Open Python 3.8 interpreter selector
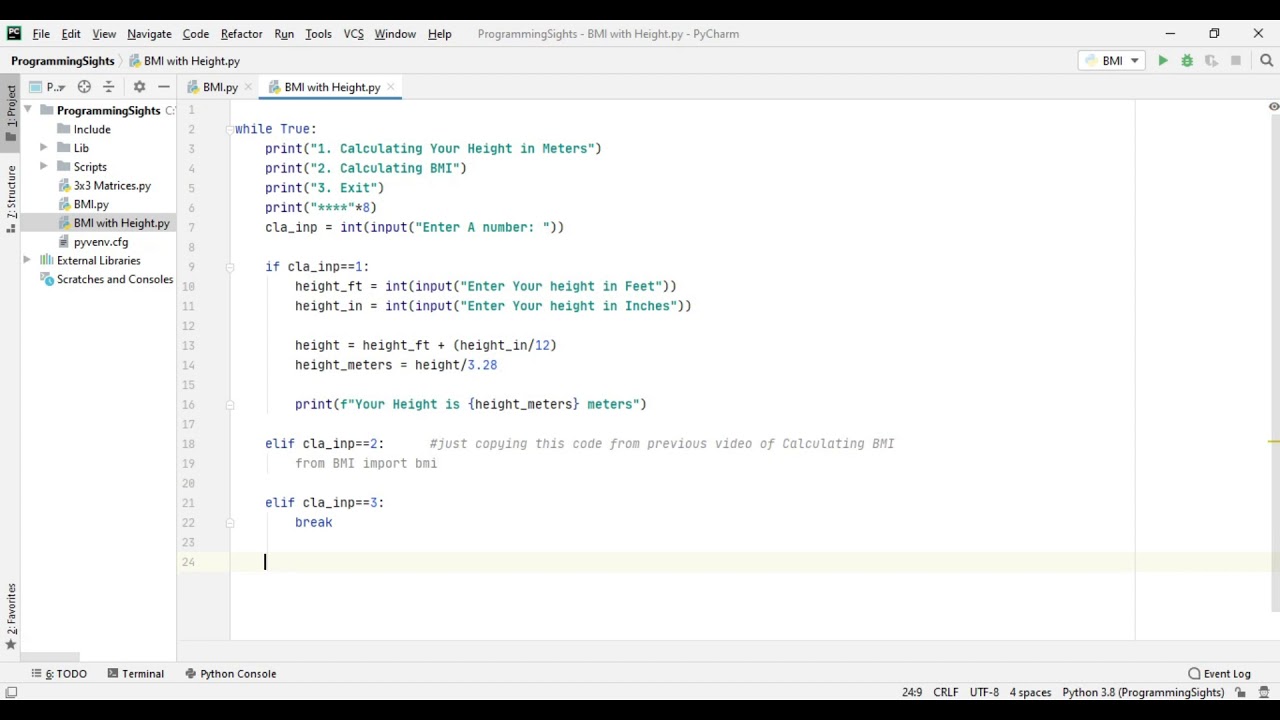This screenshot has height=720, width=1280. click(1143, 692)
